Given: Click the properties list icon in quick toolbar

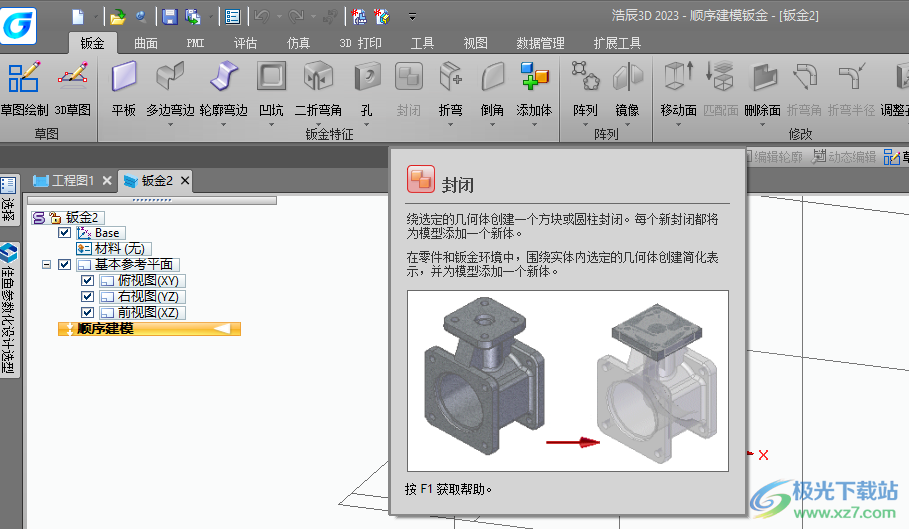Looking at the screenshot, I should 232,17.
